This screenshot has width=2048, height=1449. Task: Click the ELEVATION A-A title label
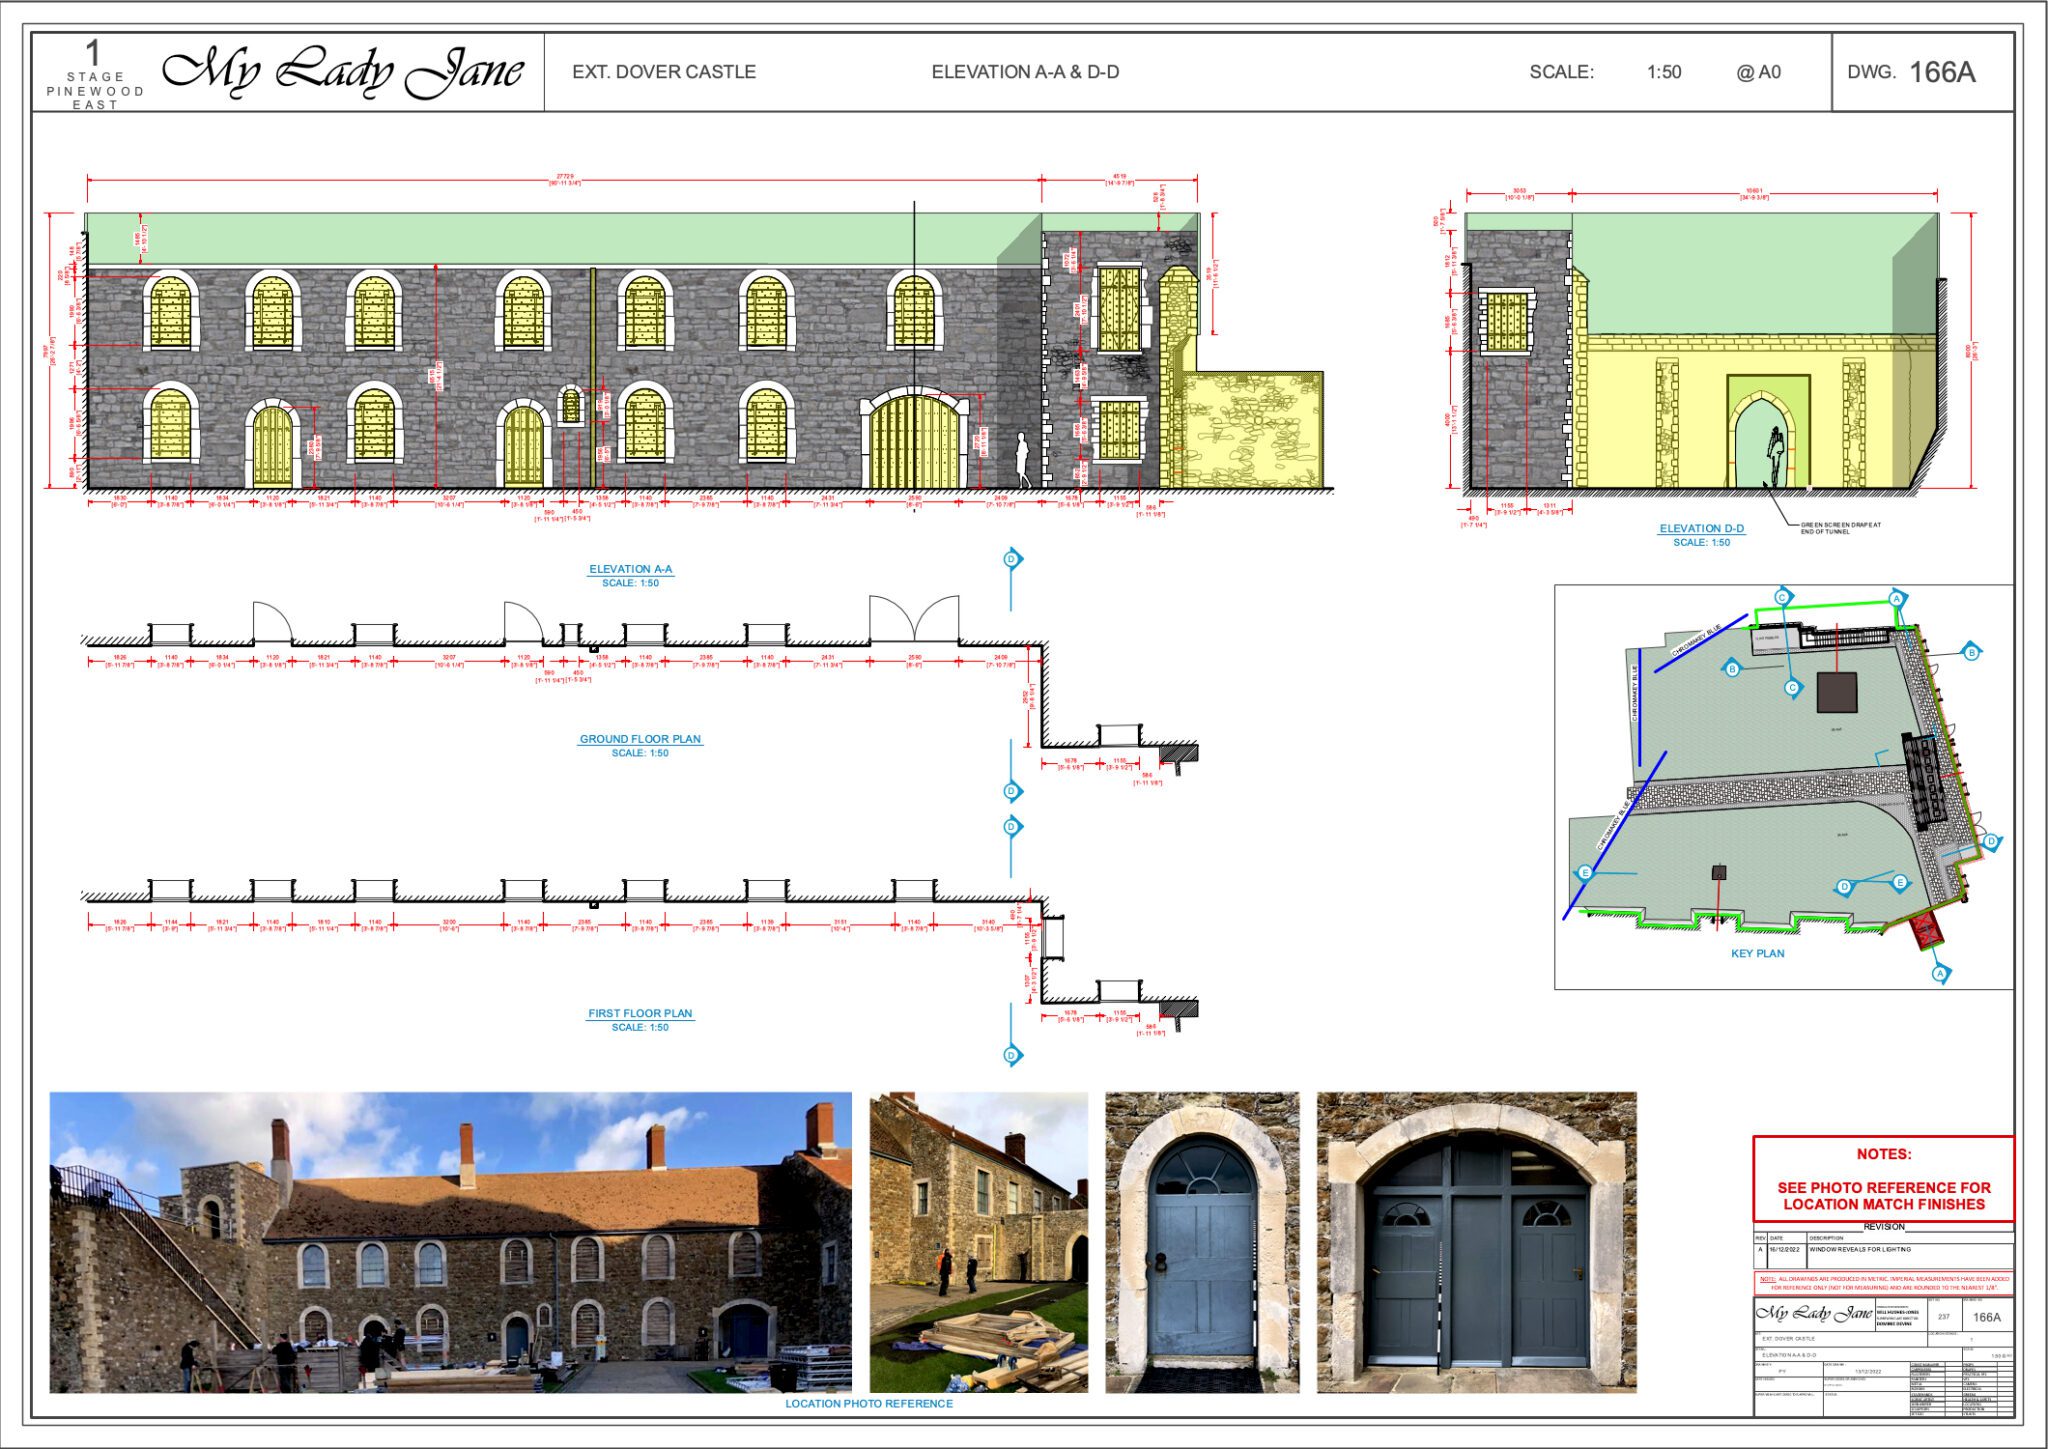coord(630,569)
